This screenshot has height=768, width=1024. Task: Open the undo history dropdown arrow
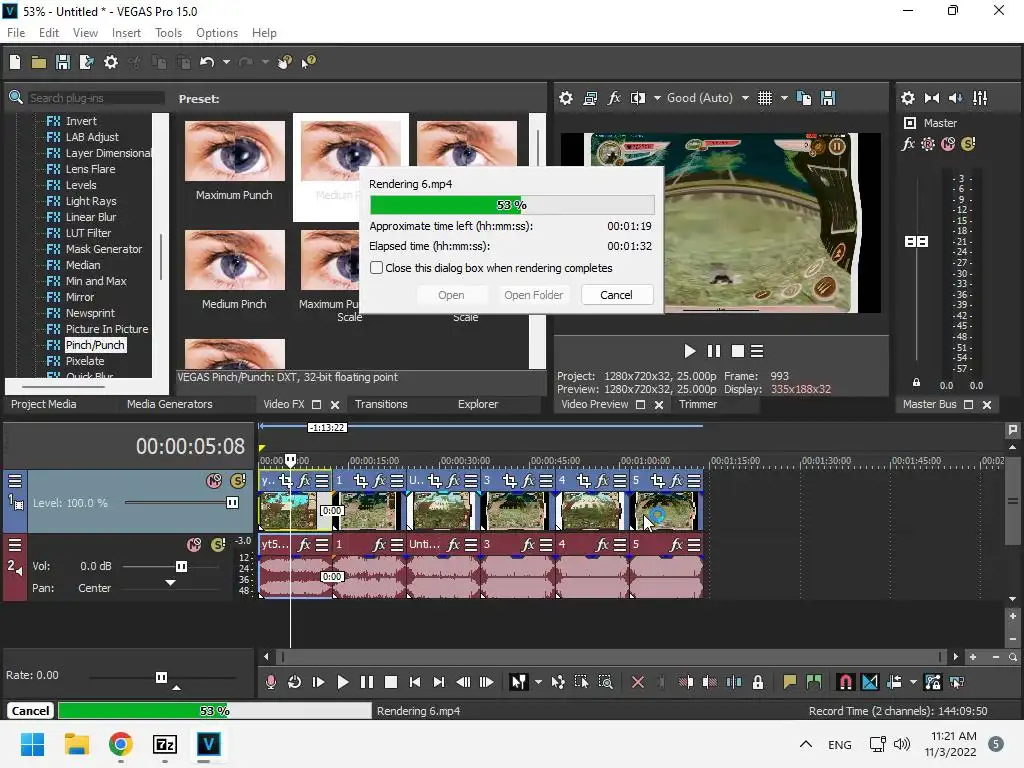(x=227, y=62)
